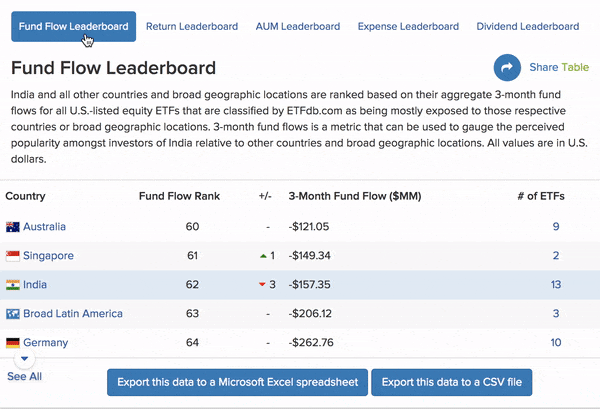Image resolution: width=600 pixels, height=409 pixels.
Task: Click the See All link
Action: coord(25,377)
